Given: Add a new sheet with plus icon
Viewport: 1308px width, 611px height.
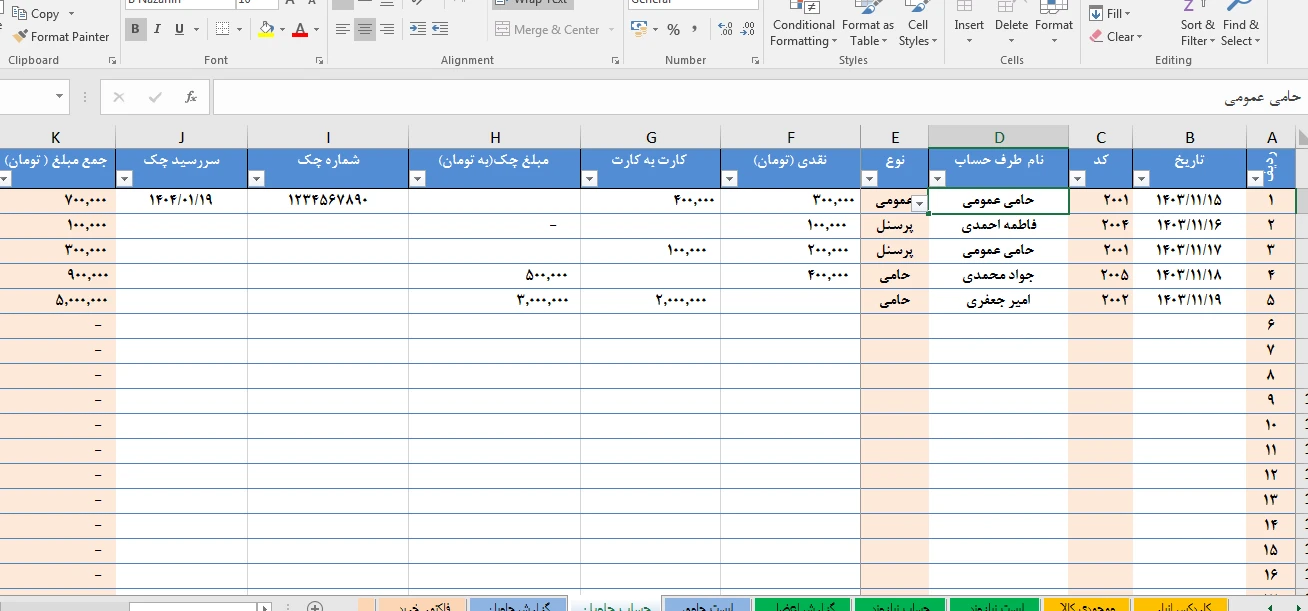Looking at the screenshot, I should tap(314, 607).
